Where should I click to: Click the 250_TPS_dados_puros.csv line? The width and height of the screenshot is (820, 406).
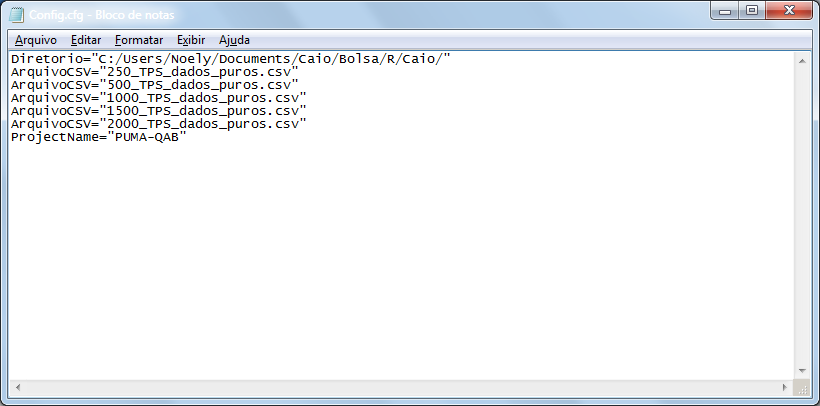[155, 72]
